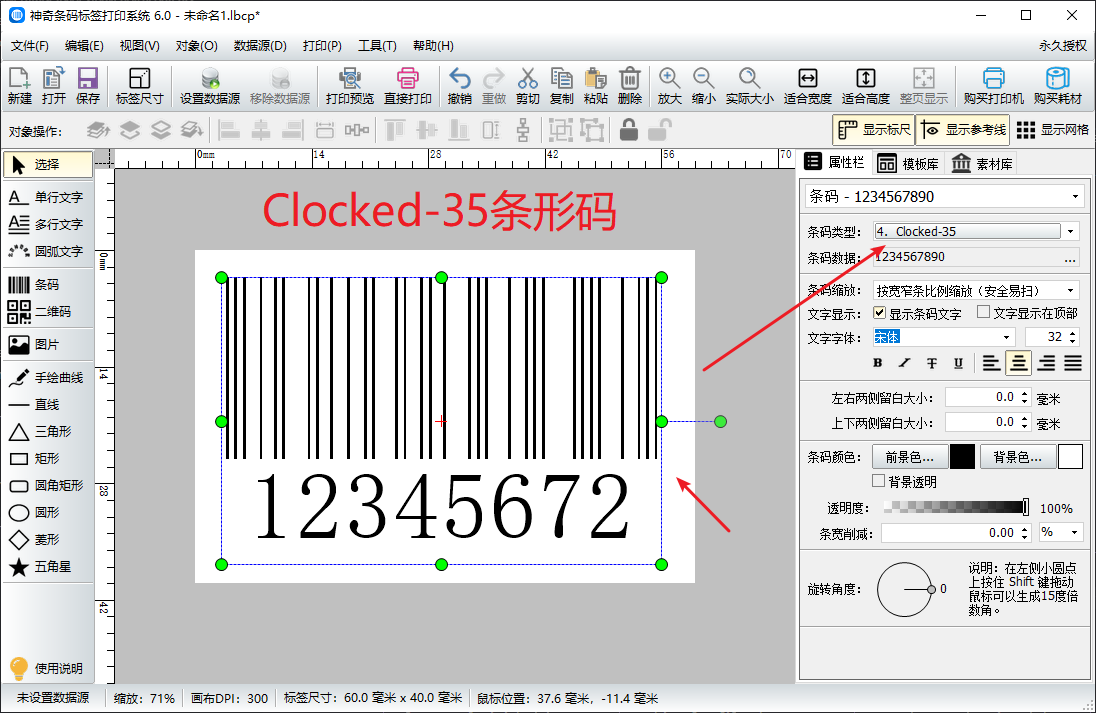Select the 圆弧文字 arc text tool
This screenshot has width=1096, height=713.
click(x=48, y=251)
